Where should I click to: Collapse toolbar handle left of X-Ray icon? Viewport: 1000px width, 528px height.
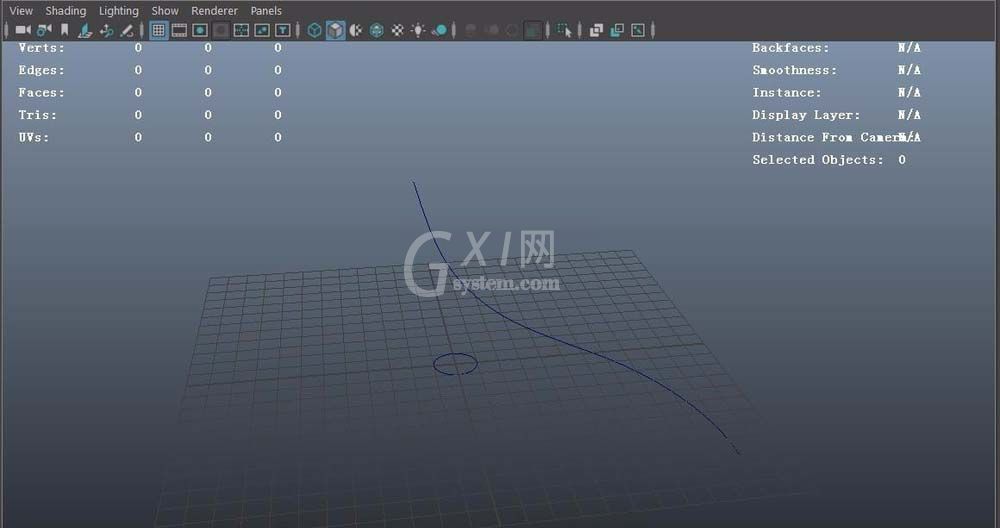tap(580, 30)
